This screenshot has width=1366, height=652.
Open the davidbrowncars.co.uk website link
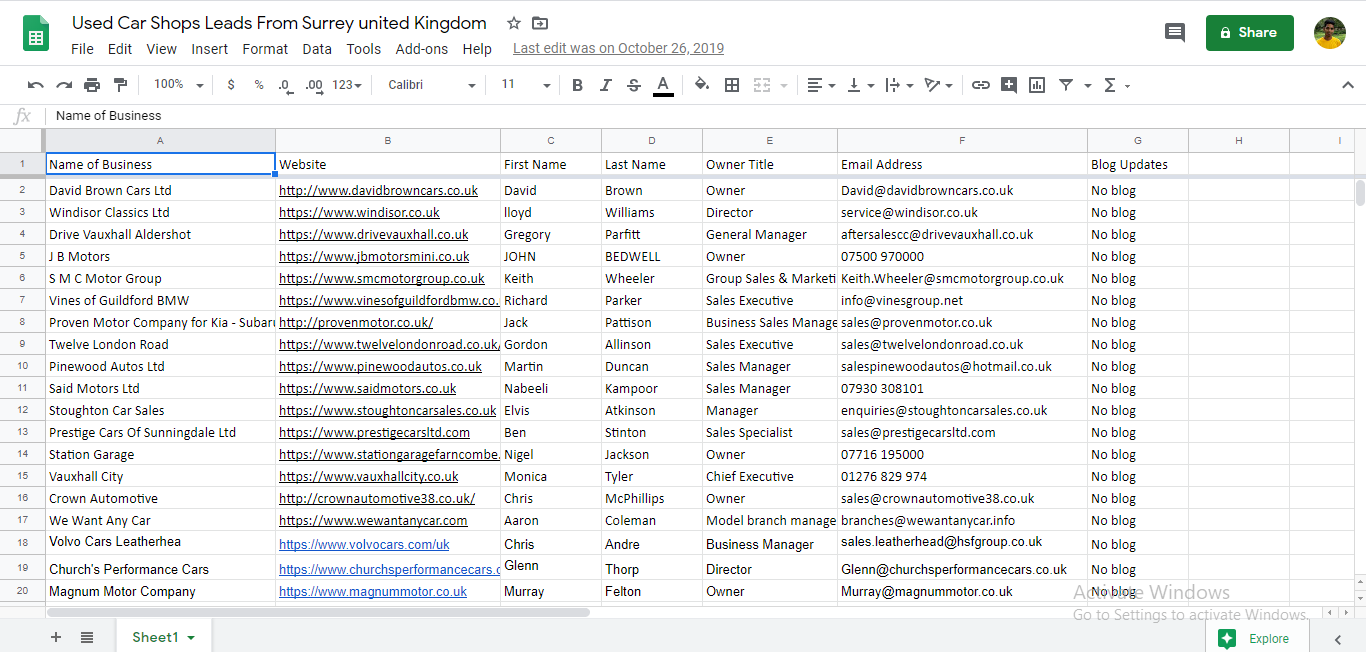coord(378,190)
